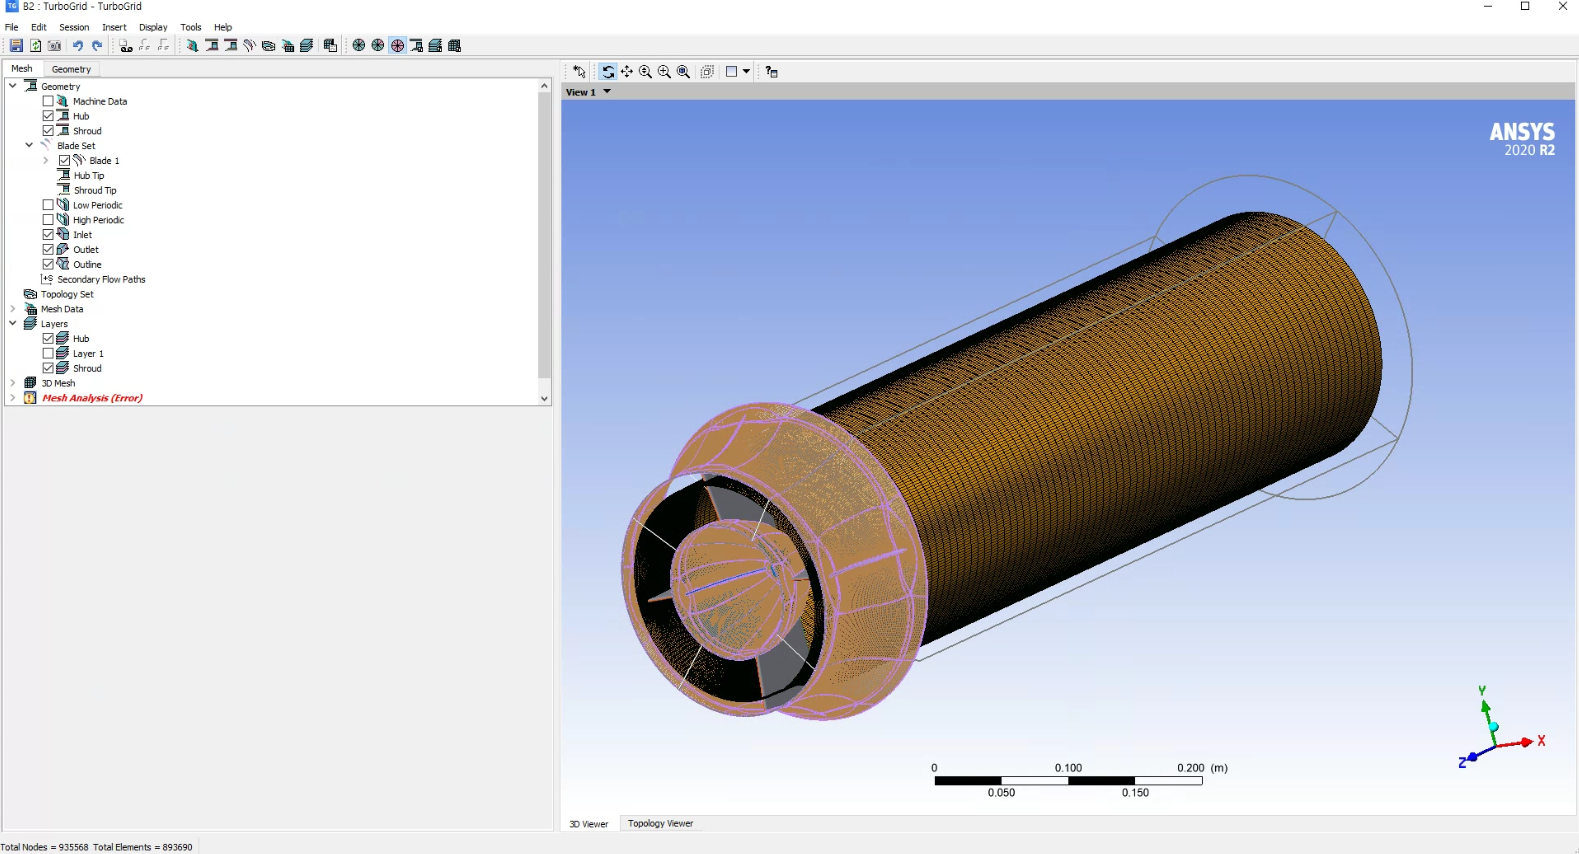1579x854 pixels.
Task: Click the Blade Set toolbar icon
Action: (250, 45)
